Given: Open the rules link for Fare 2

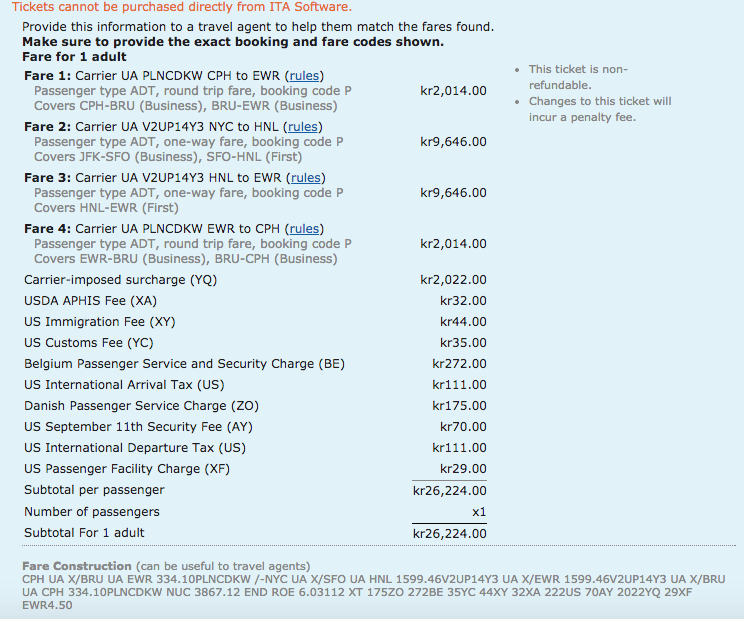Looking at the screenshot, I should coord(302,127).
